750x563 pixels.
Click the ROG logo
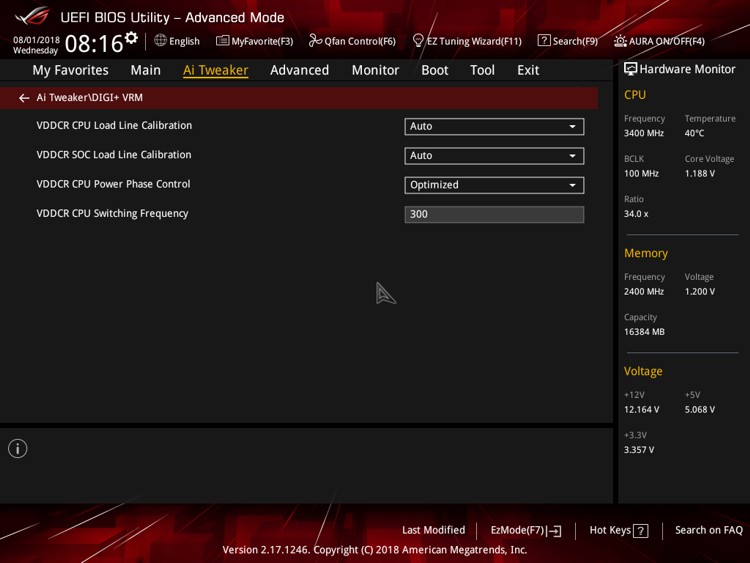[33, 16]
